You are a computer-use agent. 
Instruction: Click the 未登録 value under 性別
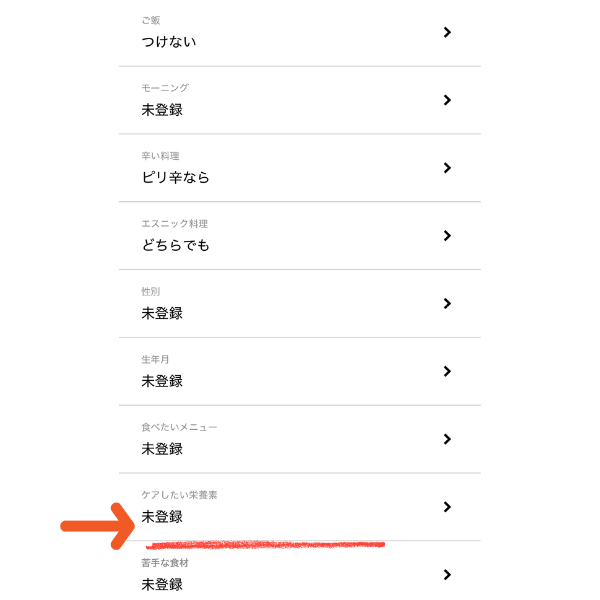tap(162, 313)
